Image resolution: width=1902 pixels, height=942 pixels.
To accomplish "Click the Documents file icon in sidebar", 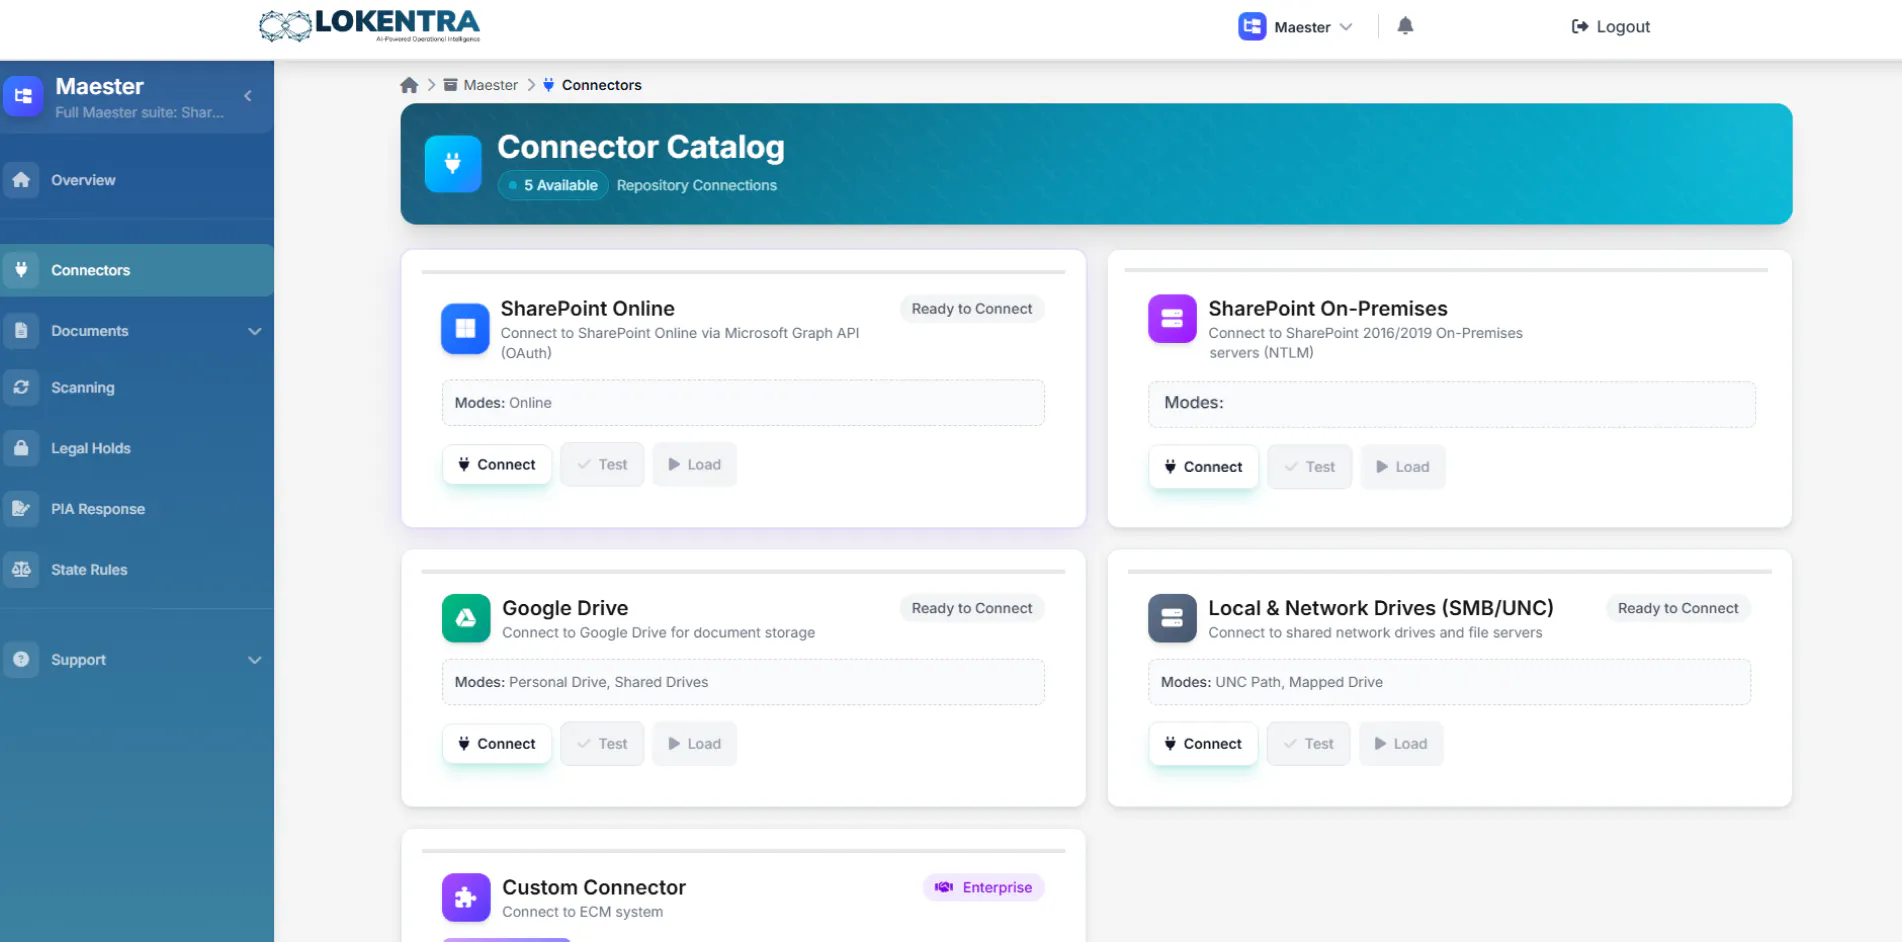I will pos(21,331).
